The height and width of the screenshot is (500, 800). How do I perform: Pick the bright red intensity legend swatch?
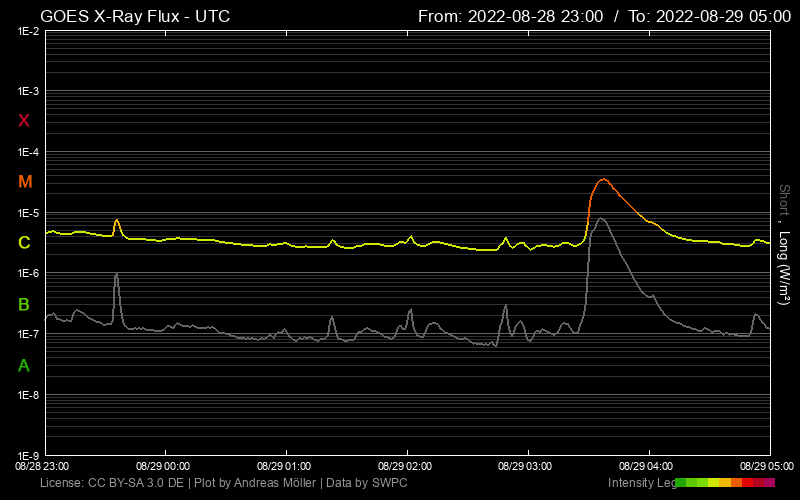(747, 482)
